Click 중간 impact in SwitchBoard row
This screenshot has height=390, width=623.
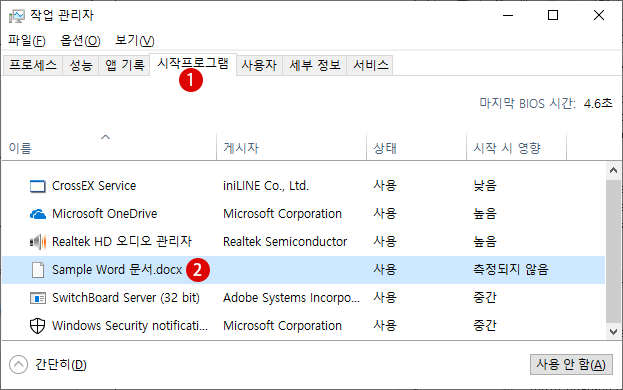tap(485, 298)
